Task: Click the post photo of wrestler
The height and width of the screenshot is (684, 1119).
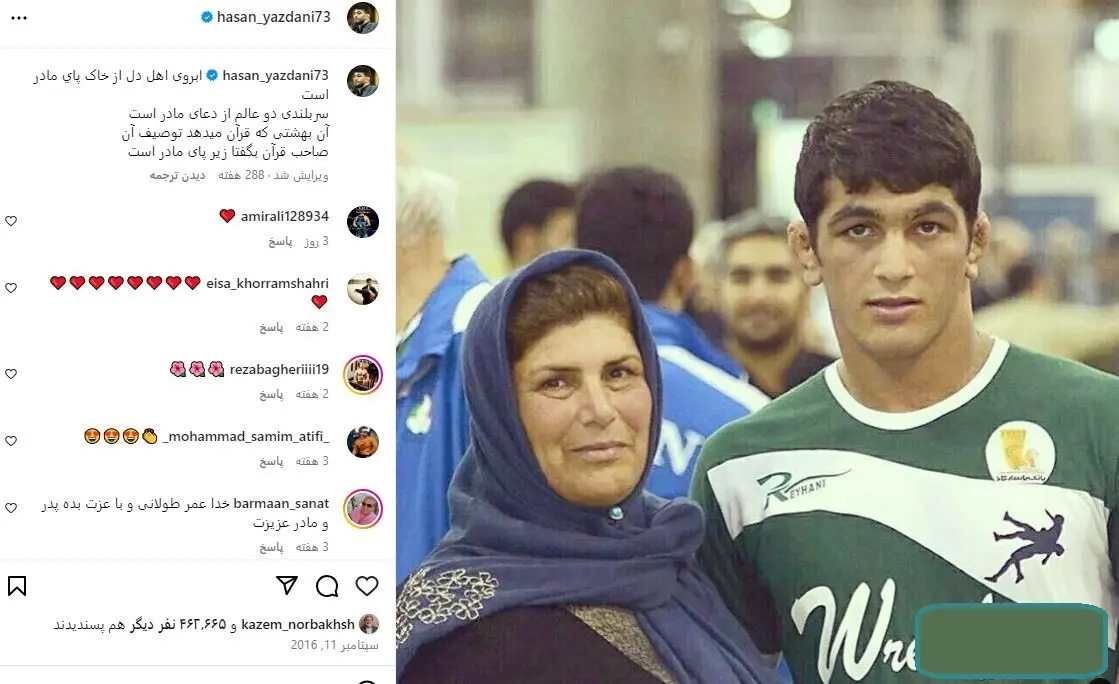Action: click(757, 342)
